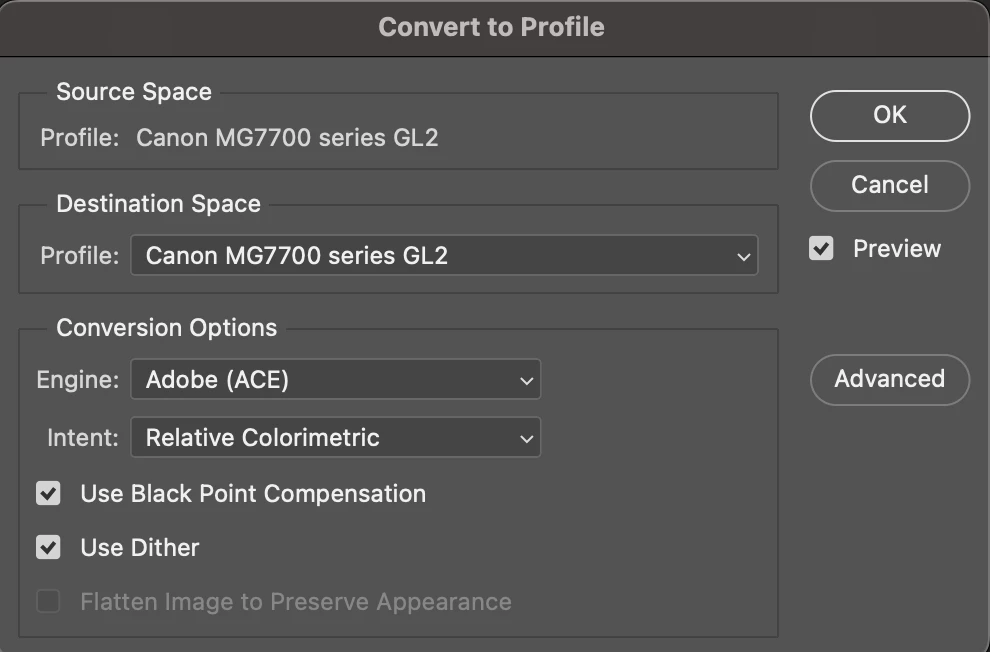Click the Source Space profile name text

click(287, 137)
